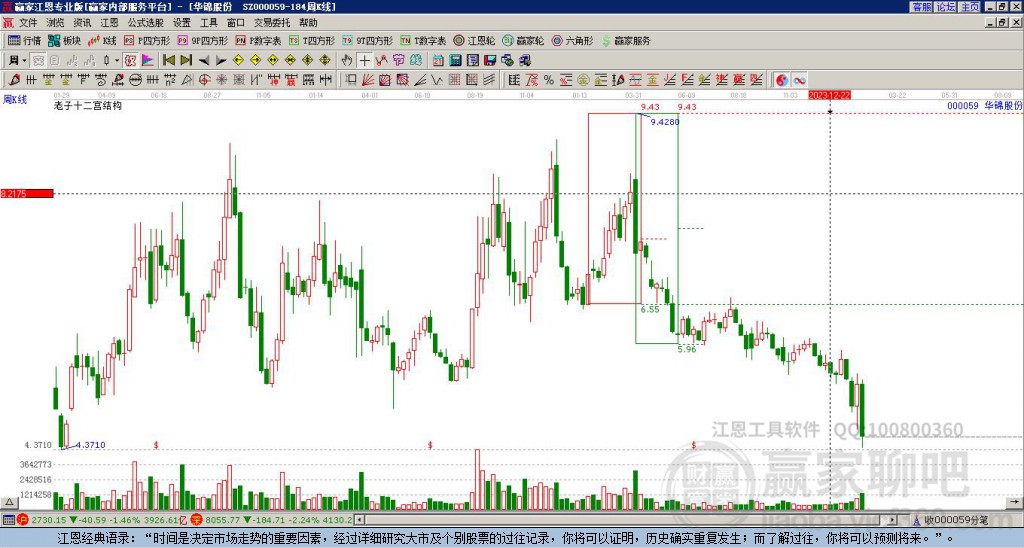Image resolution: width=1024 pixels, height=548 pixels.
Task: Jump to last bar with green skip-forward arrow
Action: 186,60
